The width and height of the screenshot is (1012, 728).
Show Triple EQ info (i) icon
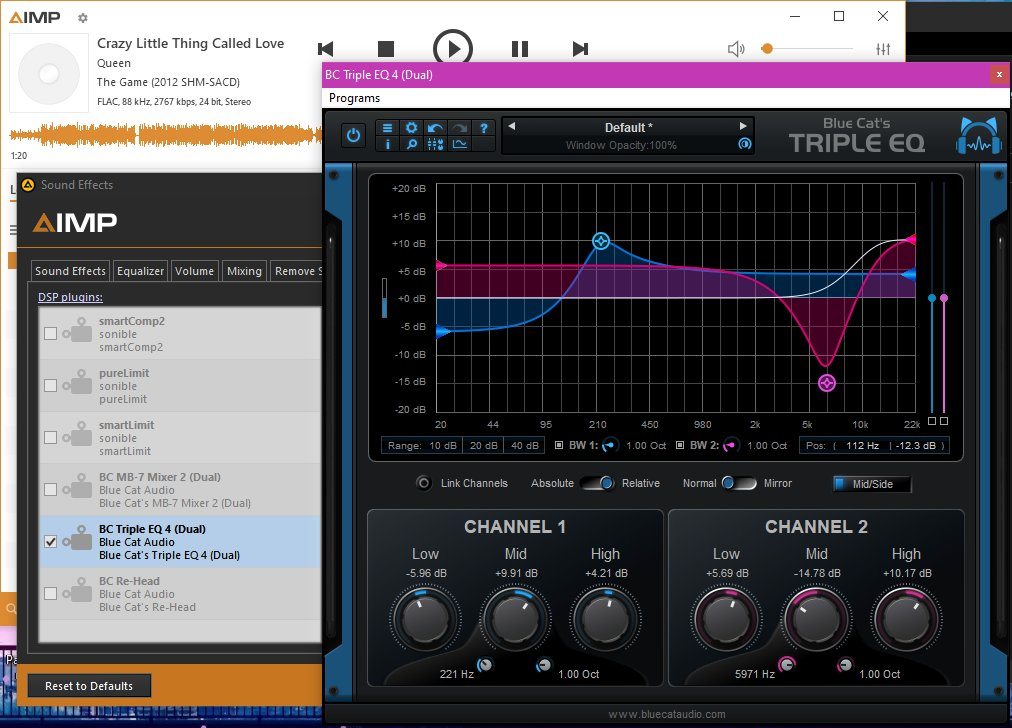click(x=387, y=144)
